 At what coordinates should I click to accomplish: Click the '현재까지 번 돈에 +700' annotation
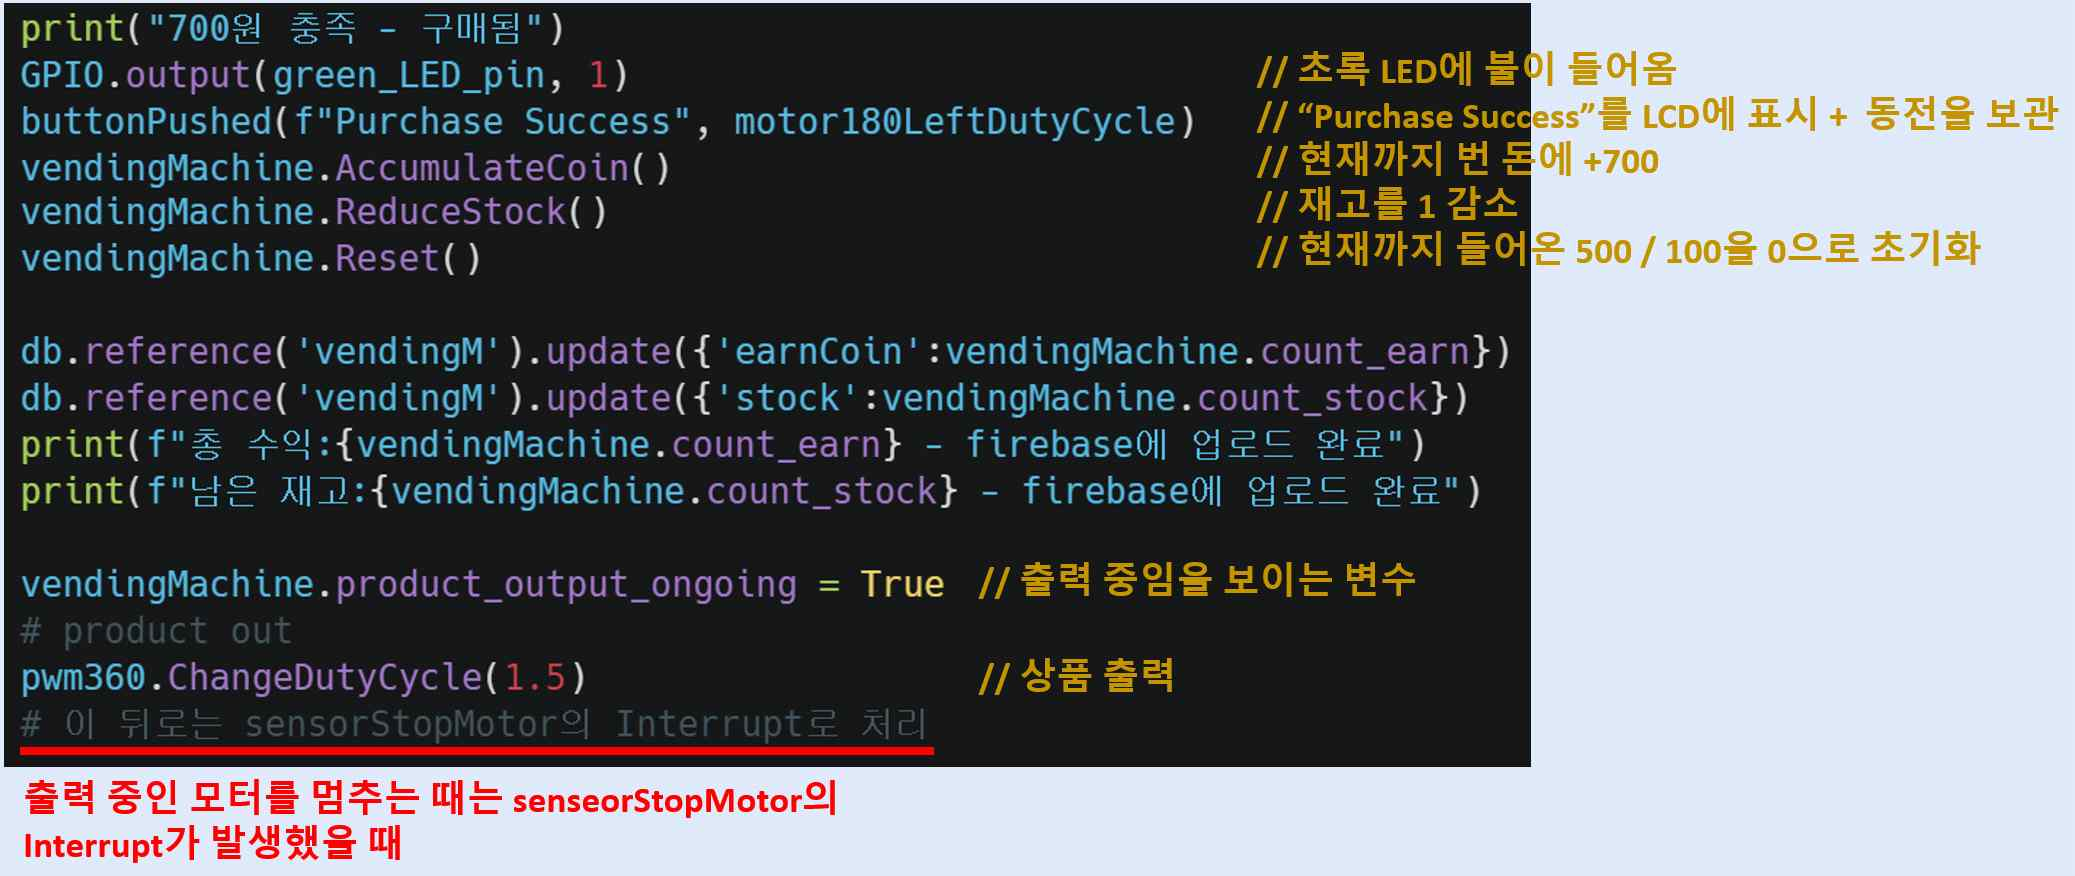(x=1457, y=160)
